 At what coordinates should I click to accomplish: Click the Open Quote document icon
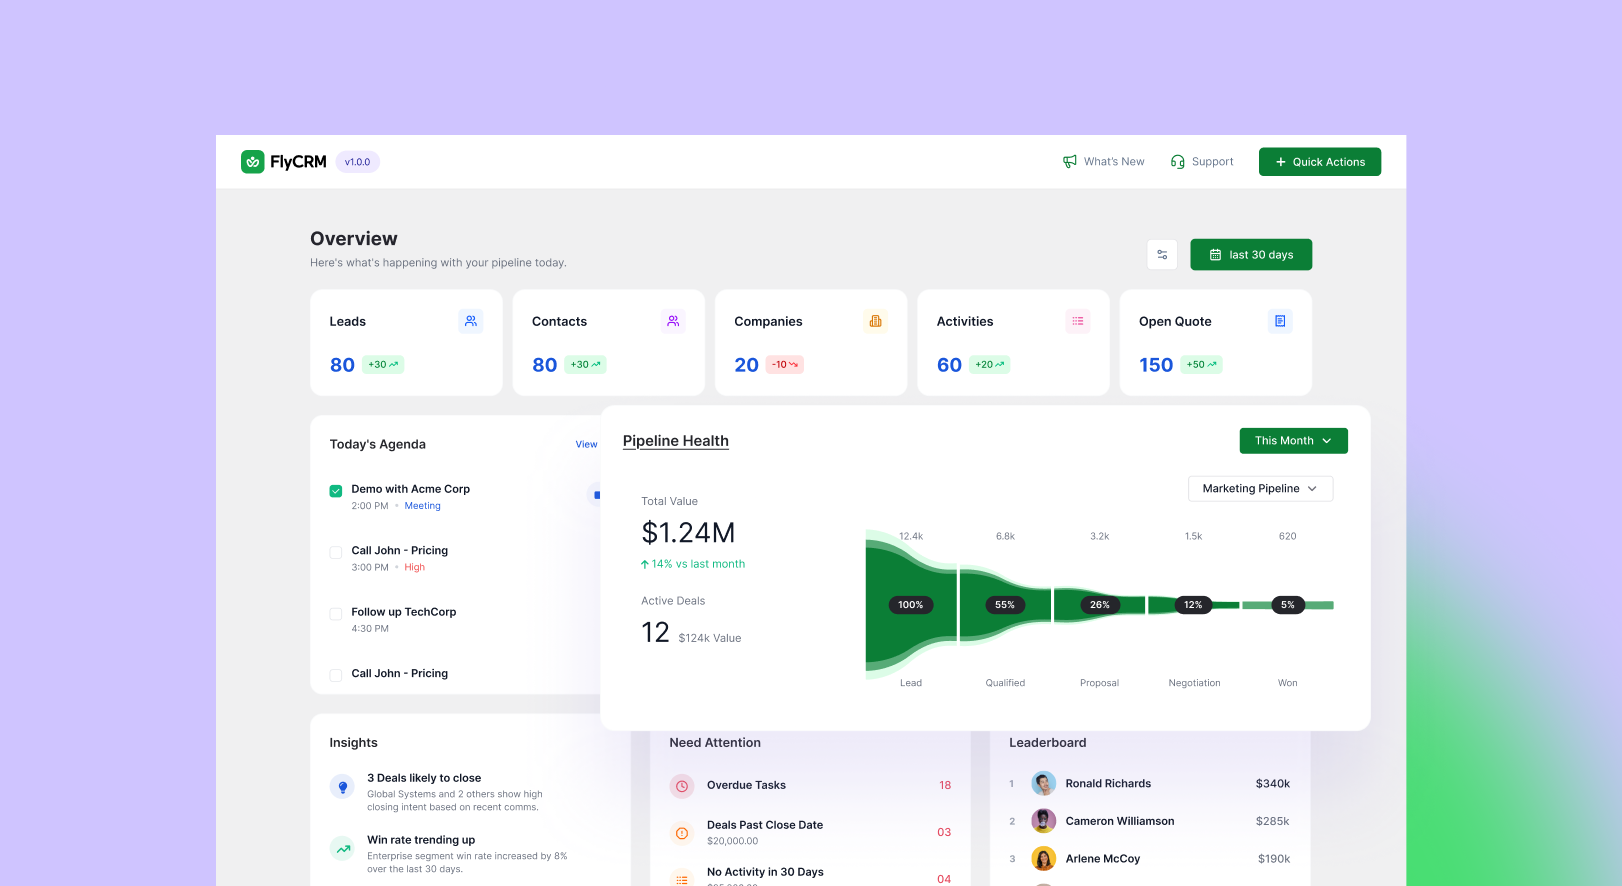1280,321
